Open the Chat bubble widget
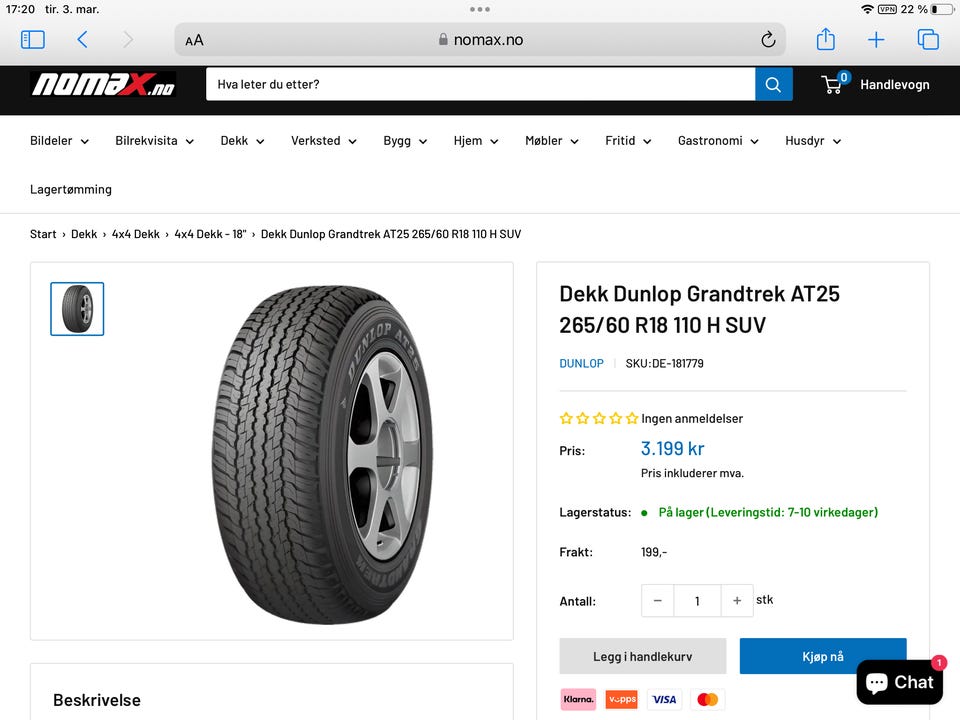The image size is (960, 720). click(x=899, y=682)
